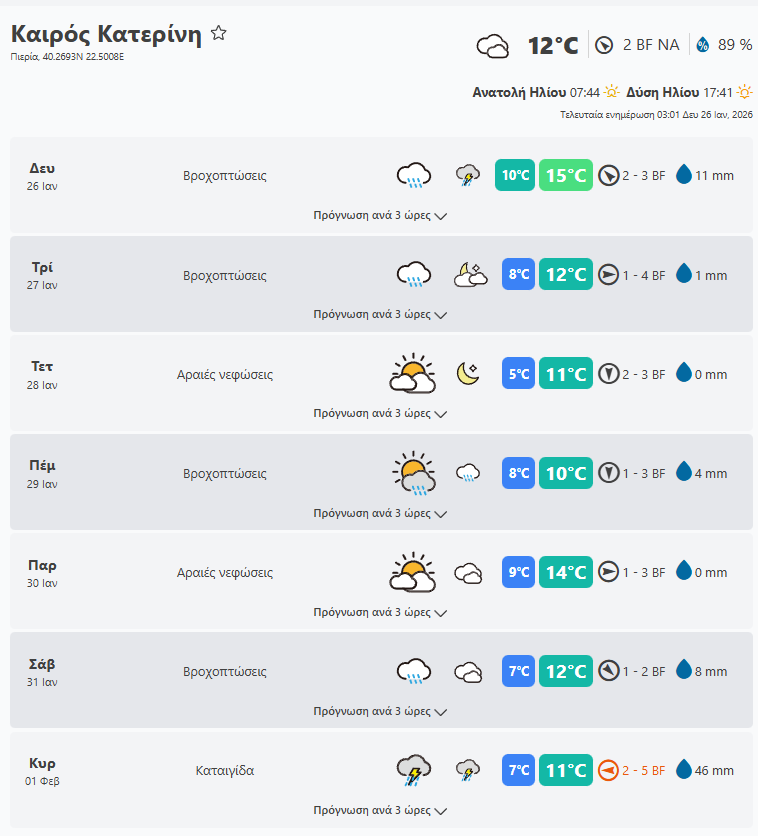Image resolution: width=758 pixels, height=836 pixels.
Task: Click the sunrise sun icon
Action: tap(611, 92)
